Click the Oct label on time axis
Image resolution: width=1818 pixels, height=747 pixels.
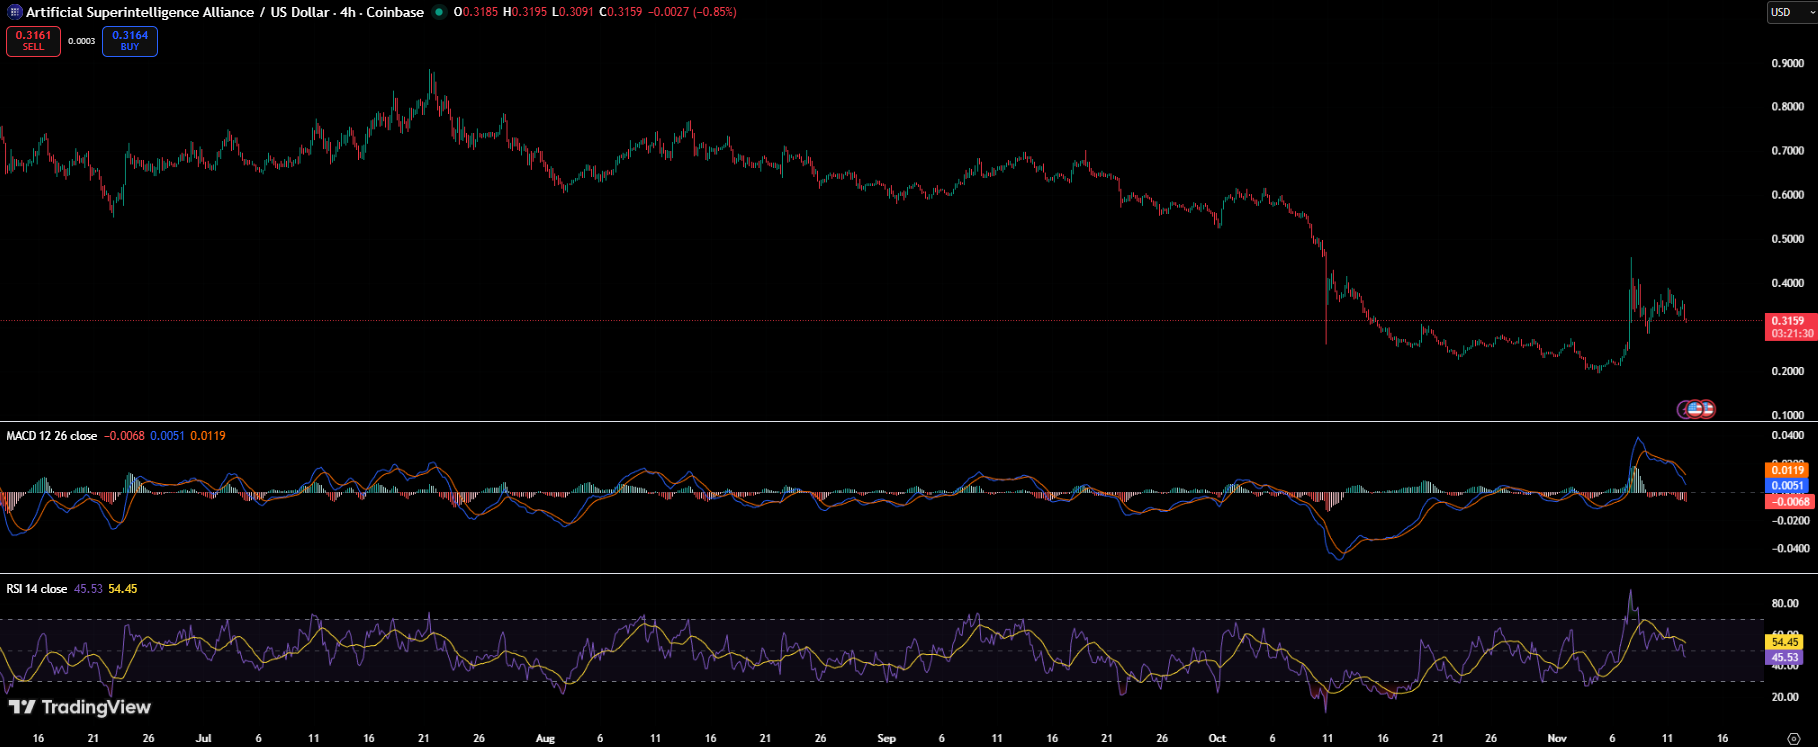point(1217,739)
